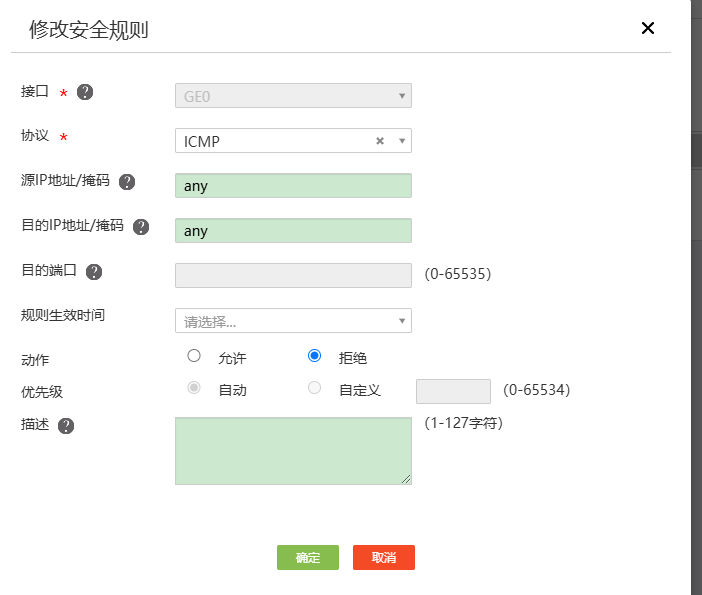702x595 pixels.
Task: Click inside the 描述 text area
Action: pos(292,451)
